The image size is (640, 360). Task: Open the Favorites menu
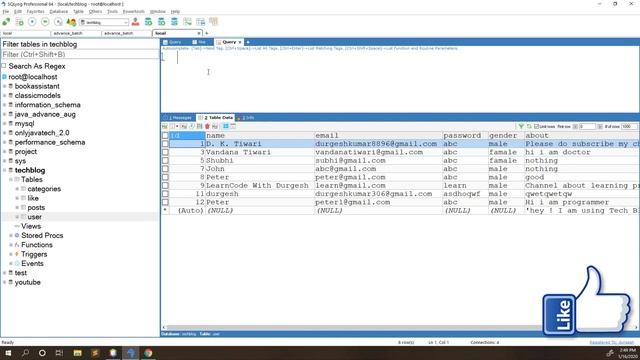36,11
